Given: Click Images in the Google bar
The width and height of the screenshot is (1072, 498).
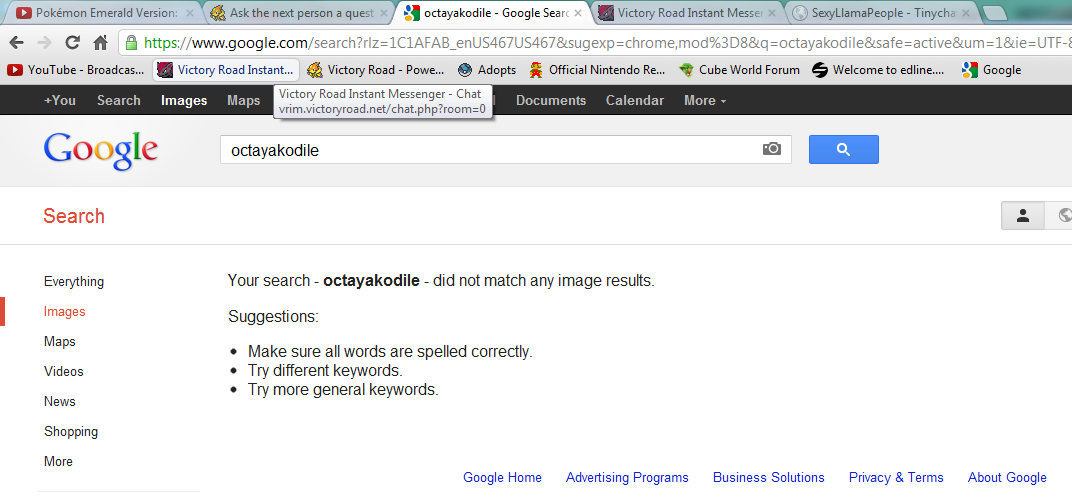Looking at the screenshot, I should [184, 101].
